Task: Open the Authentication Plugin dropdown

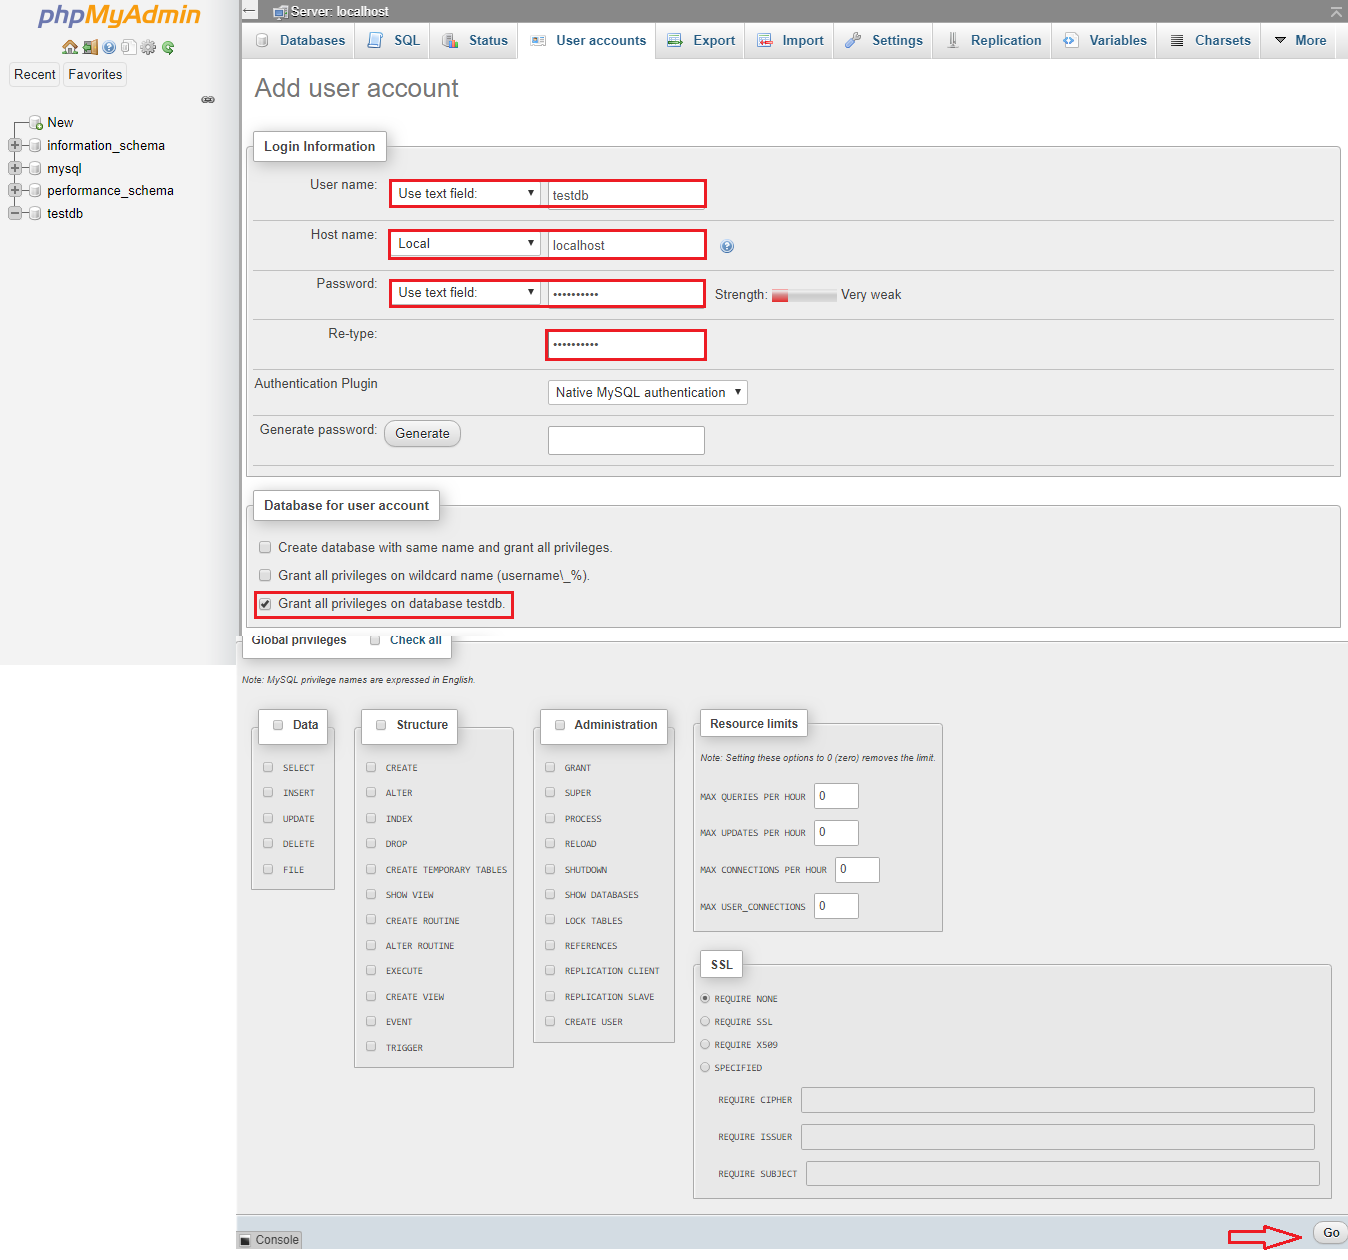Action: pos(648,393)
